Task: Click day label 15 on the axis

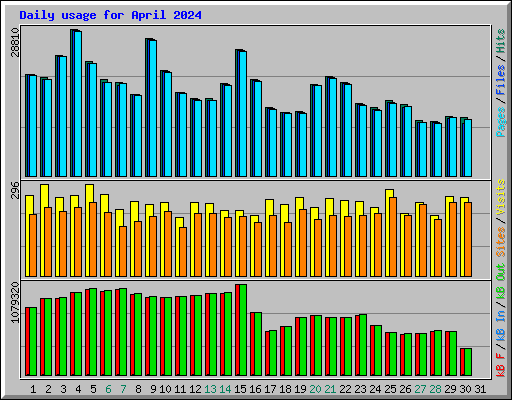Action: point(240,389)
